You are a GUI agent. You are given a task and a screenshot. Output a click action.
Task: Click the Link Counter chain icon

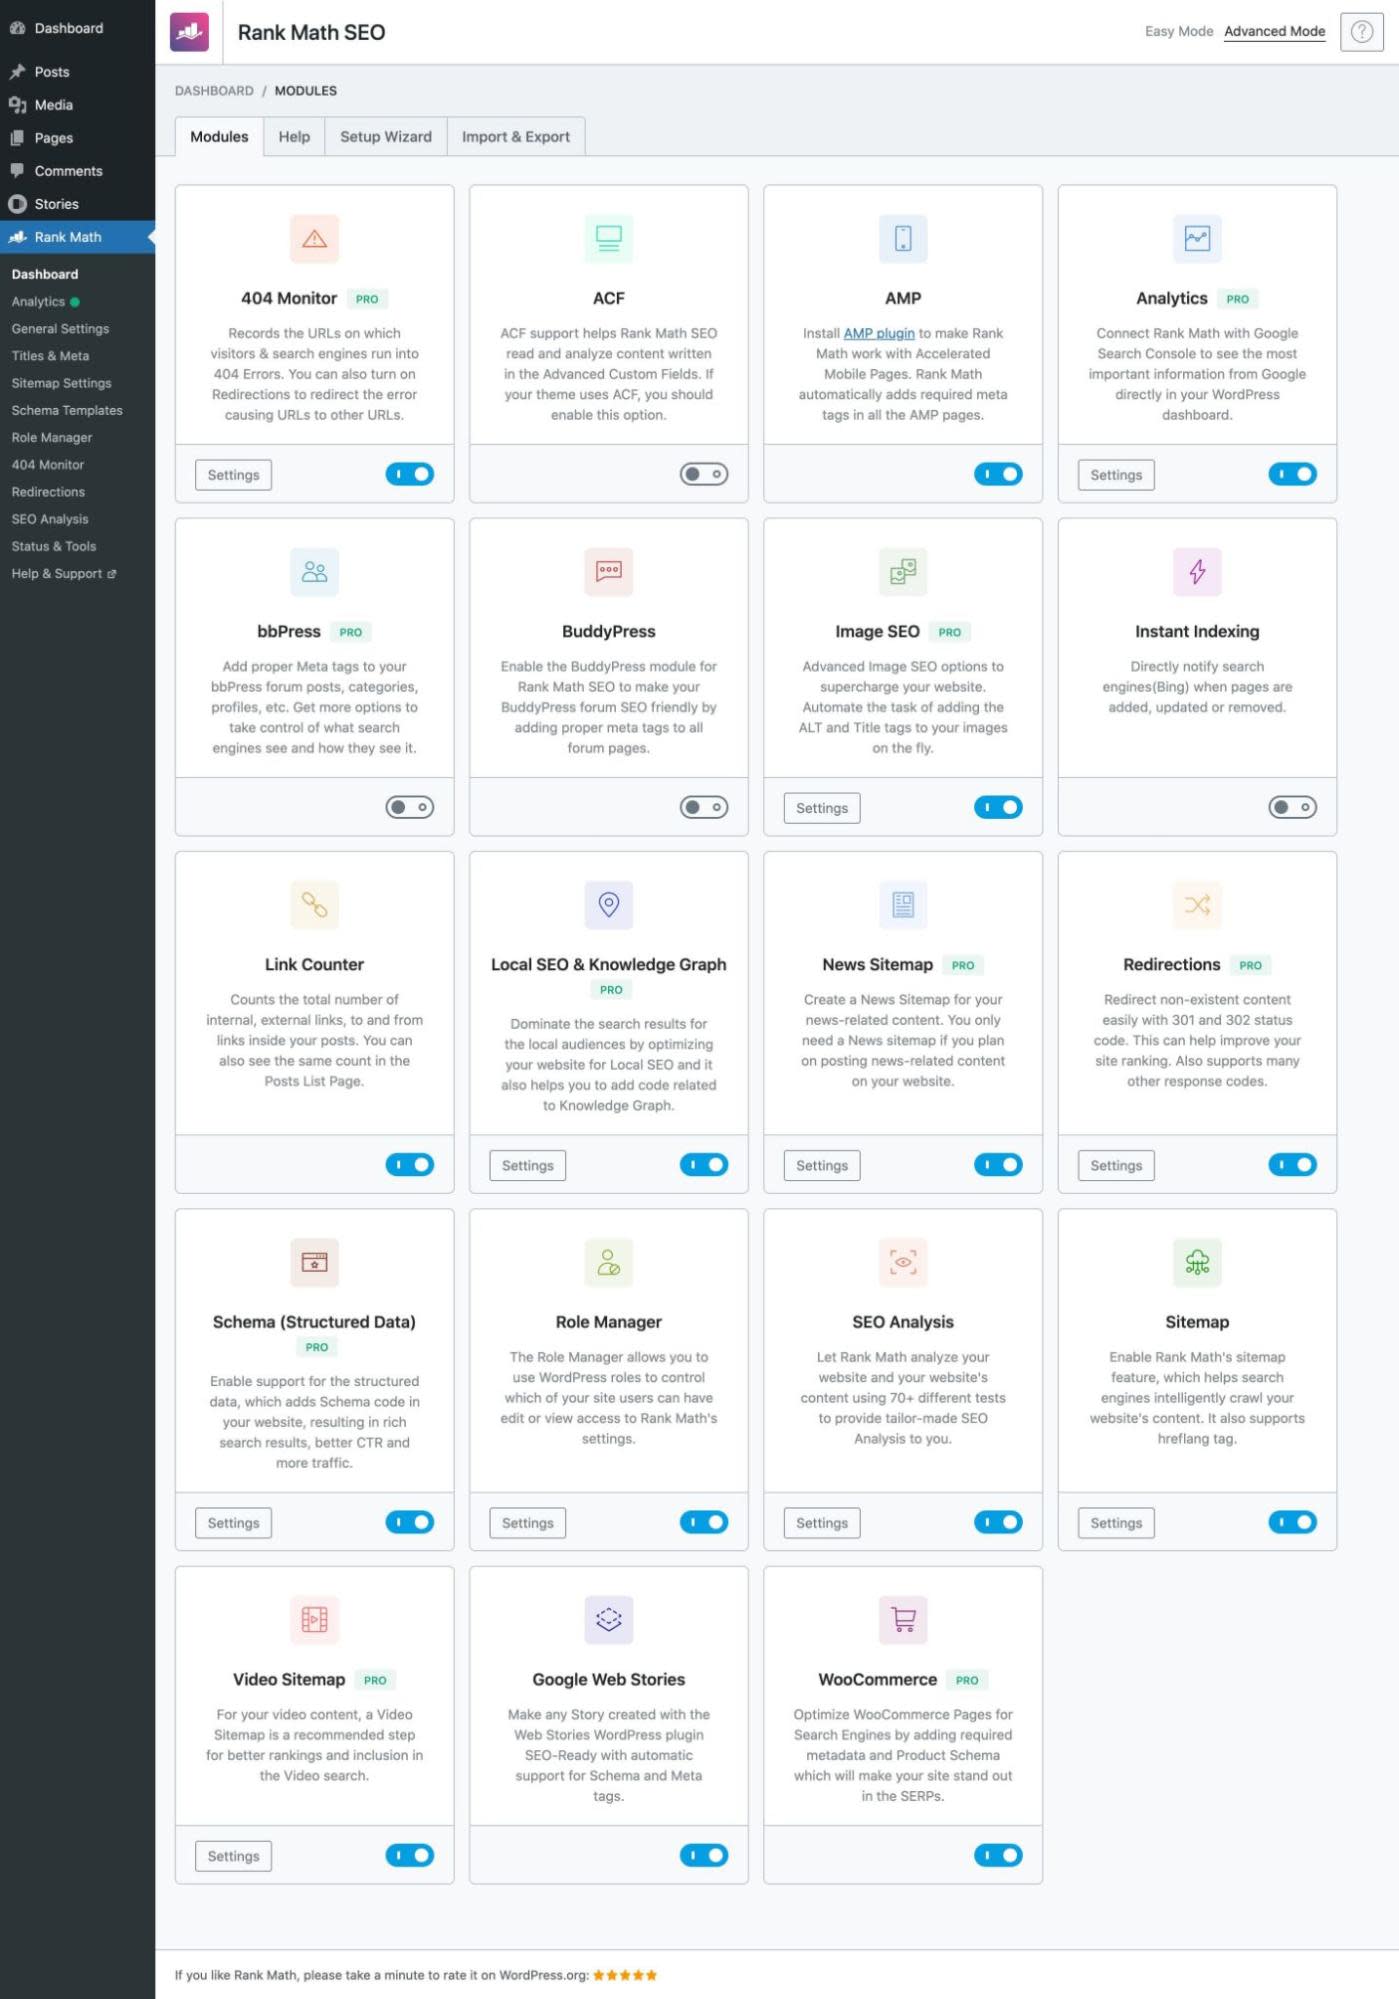point(314,904)
